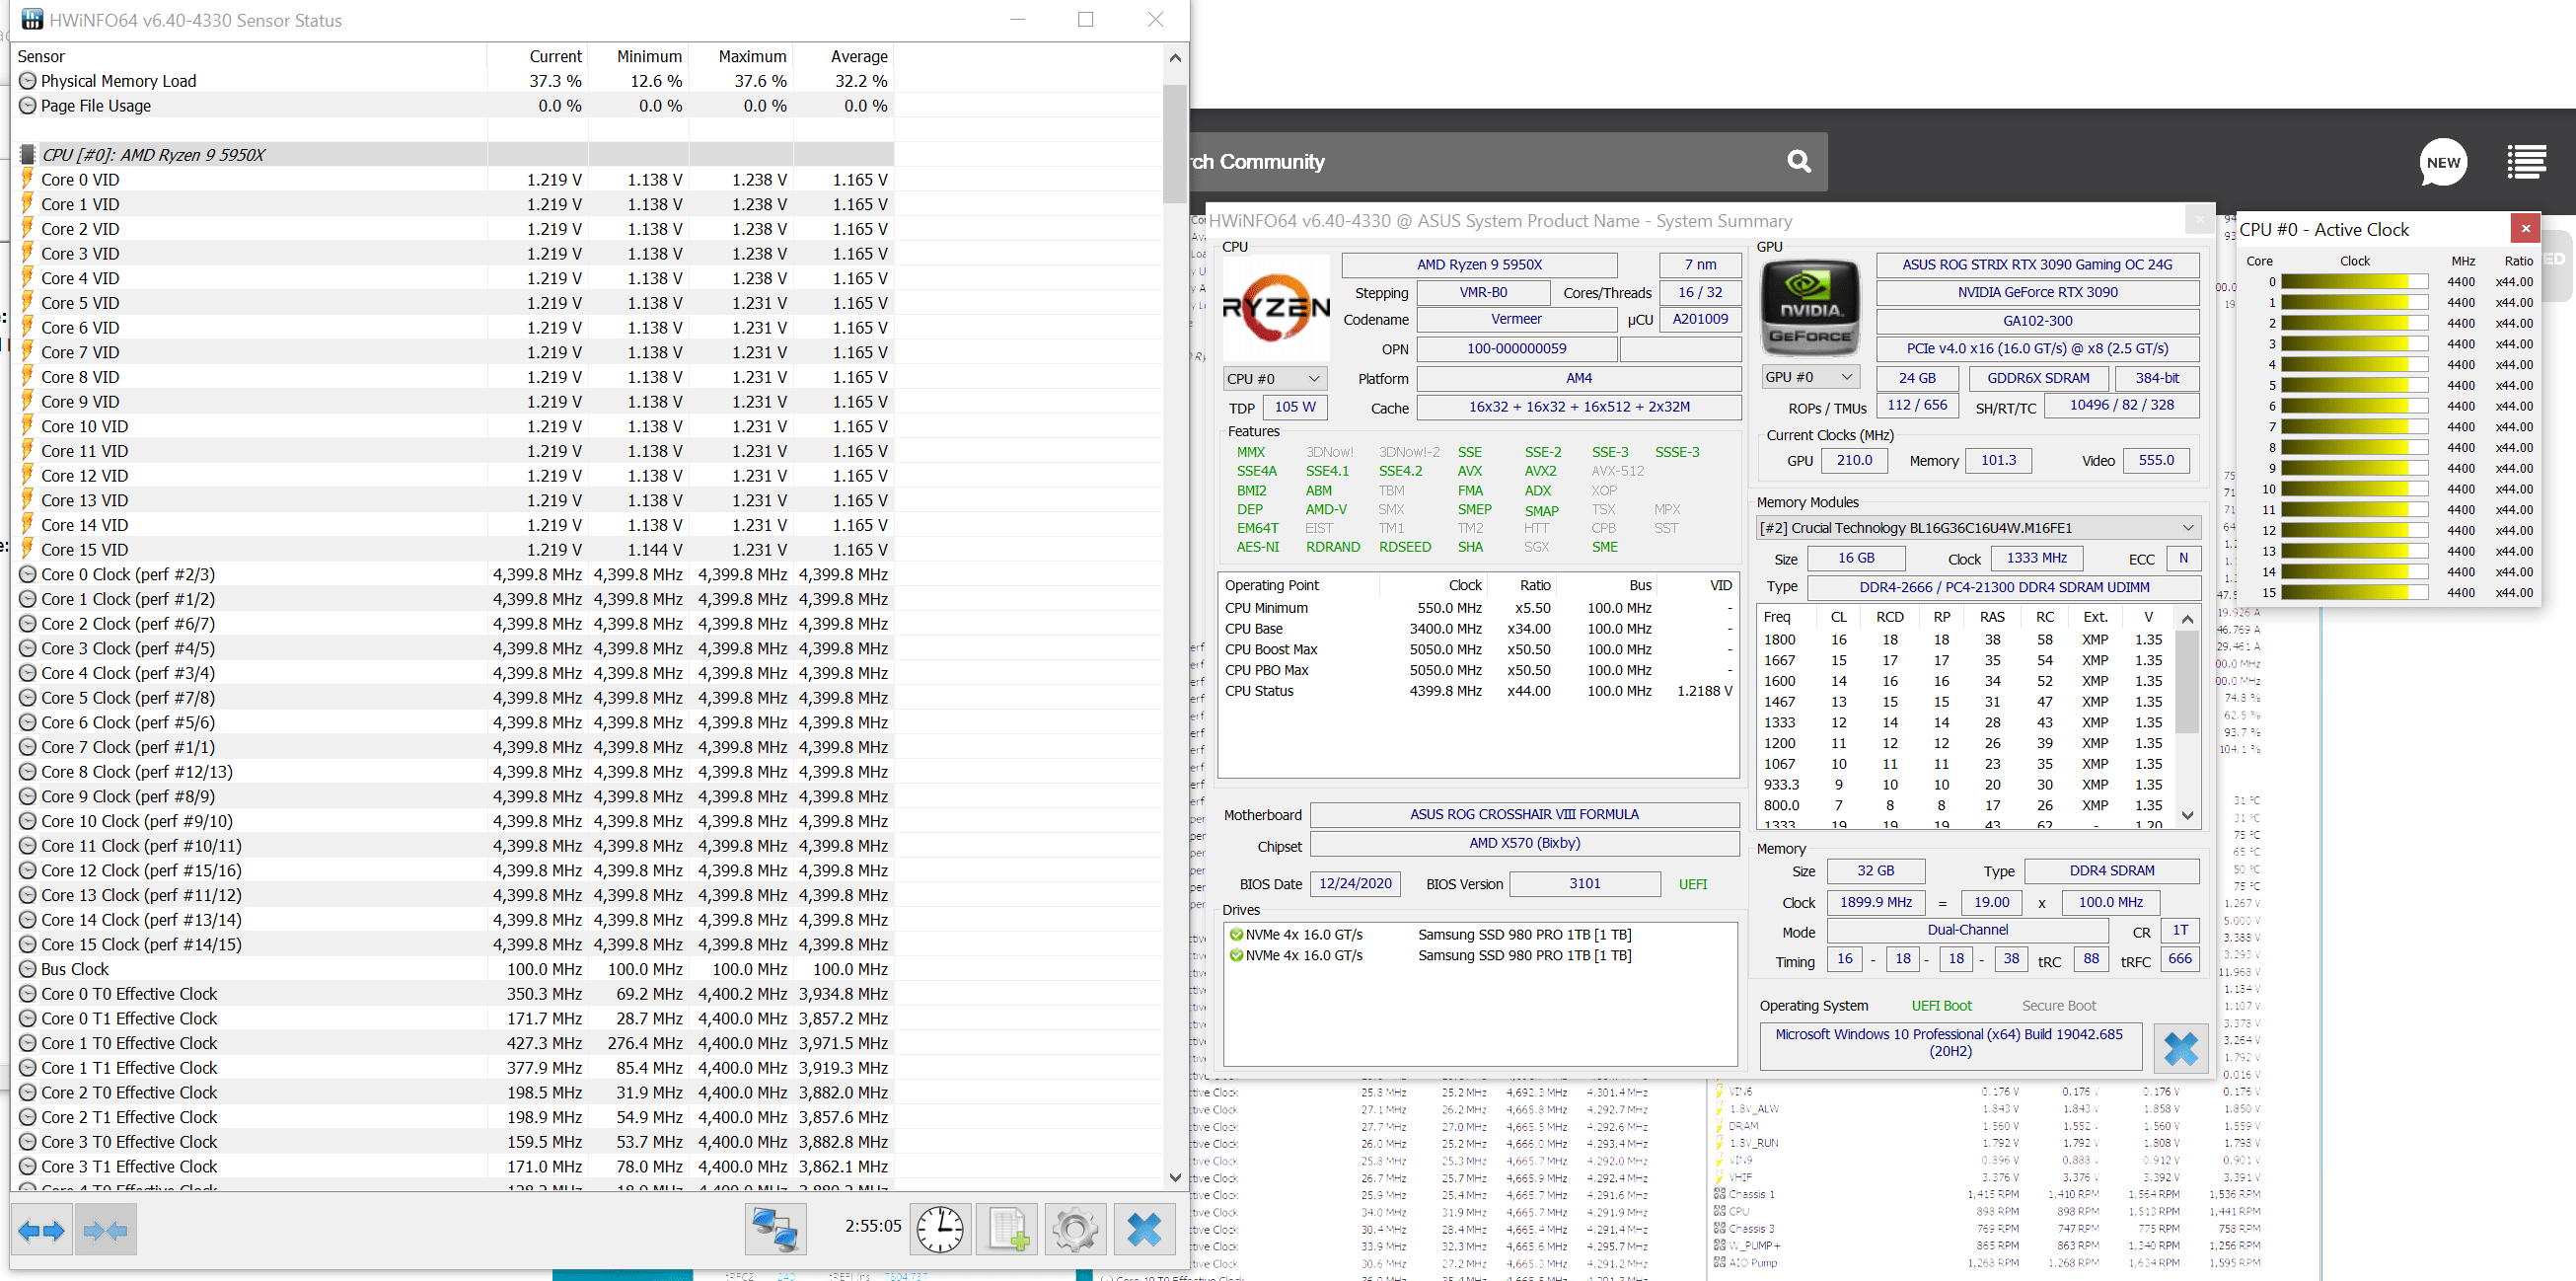Click the expand sensor columns arrows icon
The height and width of the screenshot is (1281, 2576).
pyautogui.click(x=41, y=1229)
